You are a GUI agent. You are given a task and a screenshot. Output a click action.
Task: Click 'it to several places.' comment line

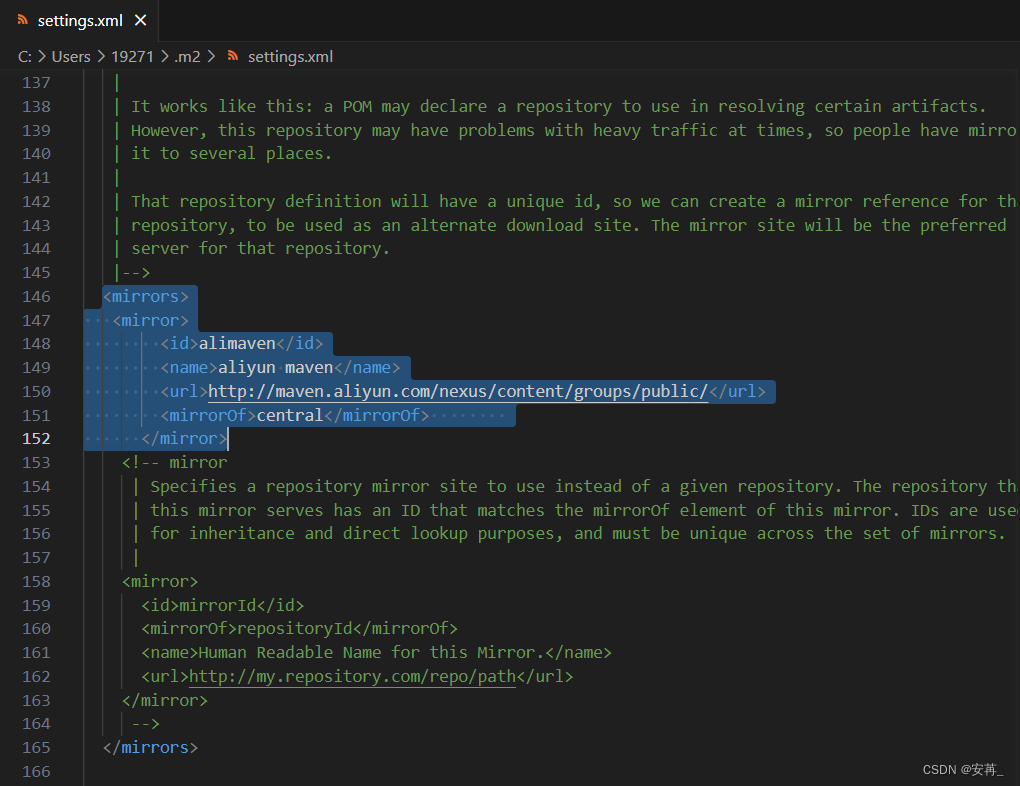pos(232,154)
